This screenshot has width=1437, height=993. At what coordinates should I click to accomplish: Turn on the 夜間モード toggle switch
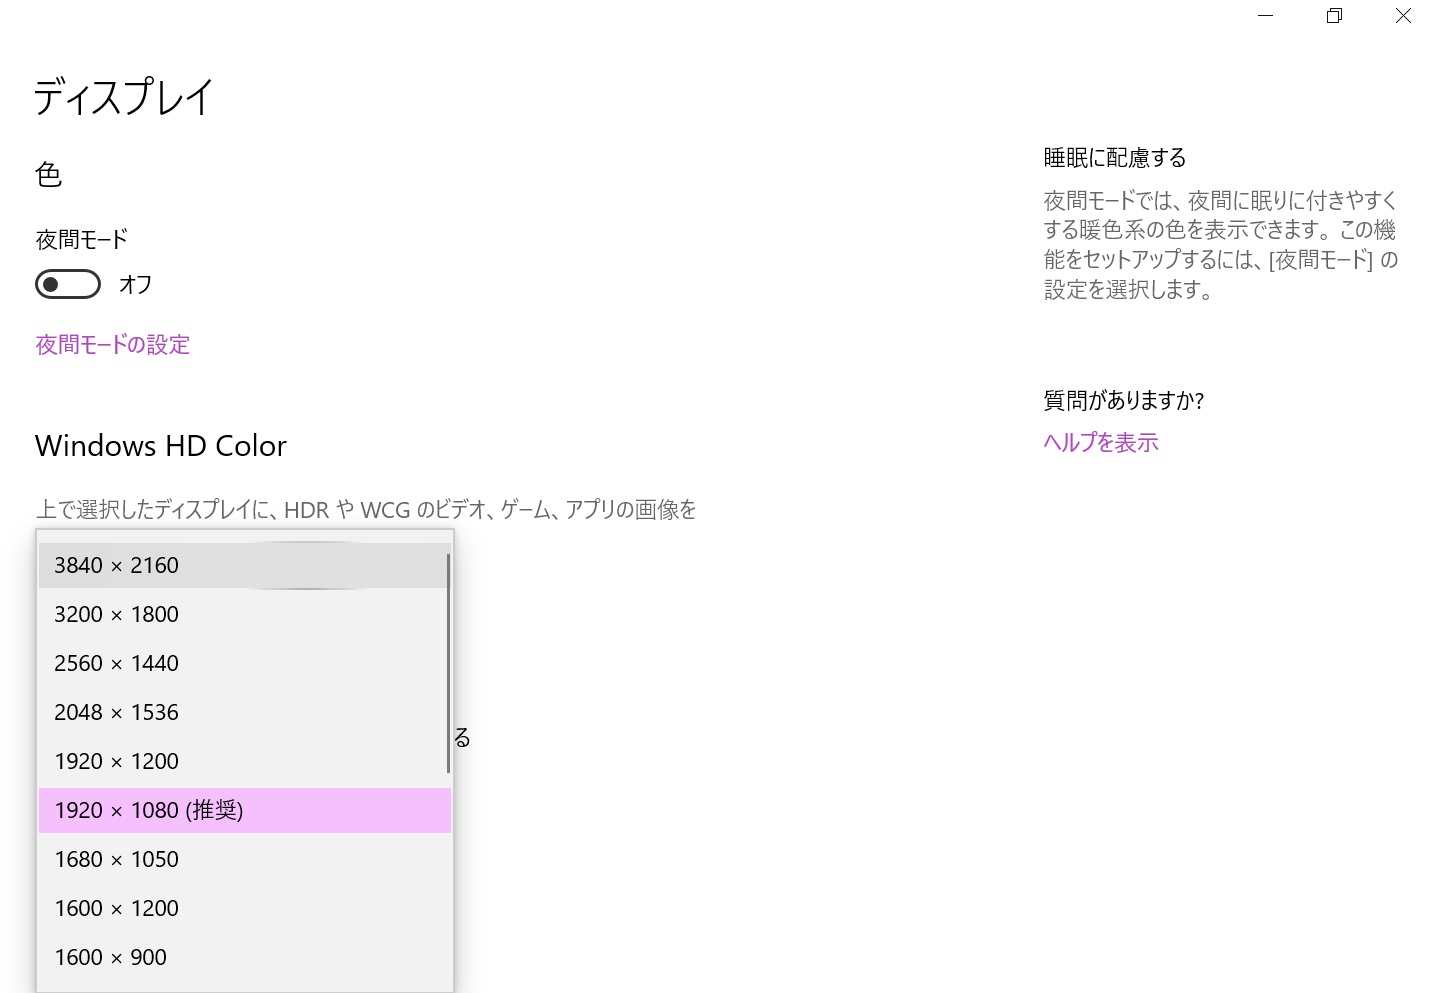pos(68,284)
